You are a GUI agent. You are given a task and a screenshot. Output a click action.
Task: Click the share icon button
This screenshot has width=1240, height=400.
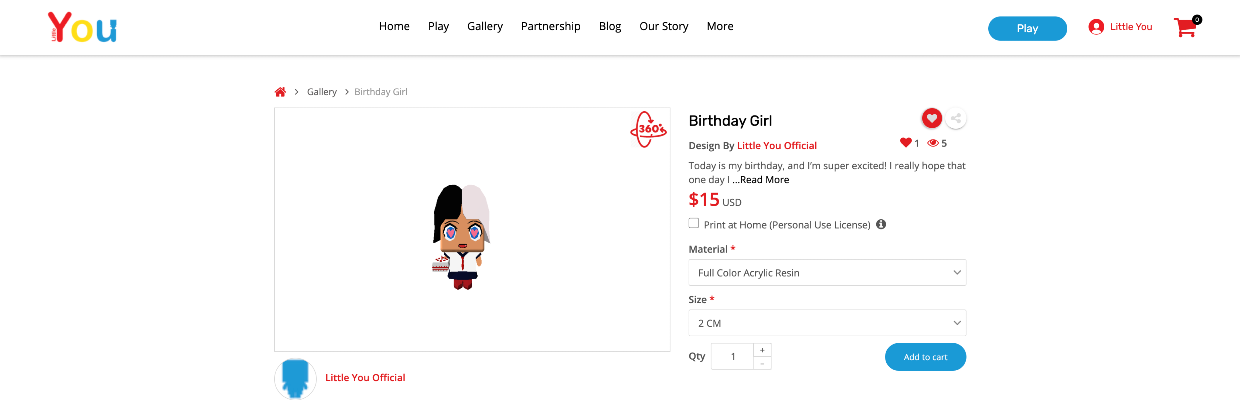(x=956, y=119)
